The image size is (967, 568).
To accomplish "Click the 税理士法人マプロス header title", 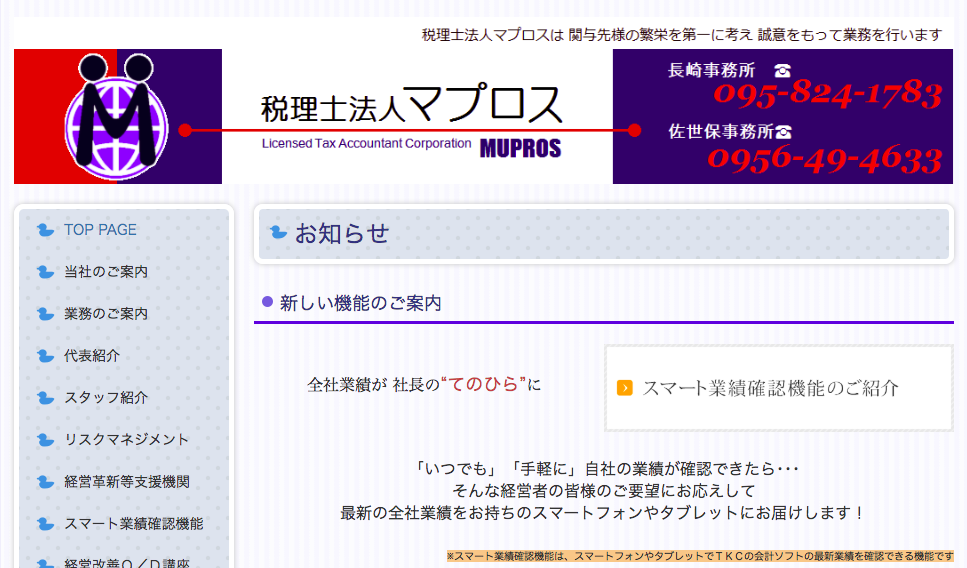I will [411, 103].
